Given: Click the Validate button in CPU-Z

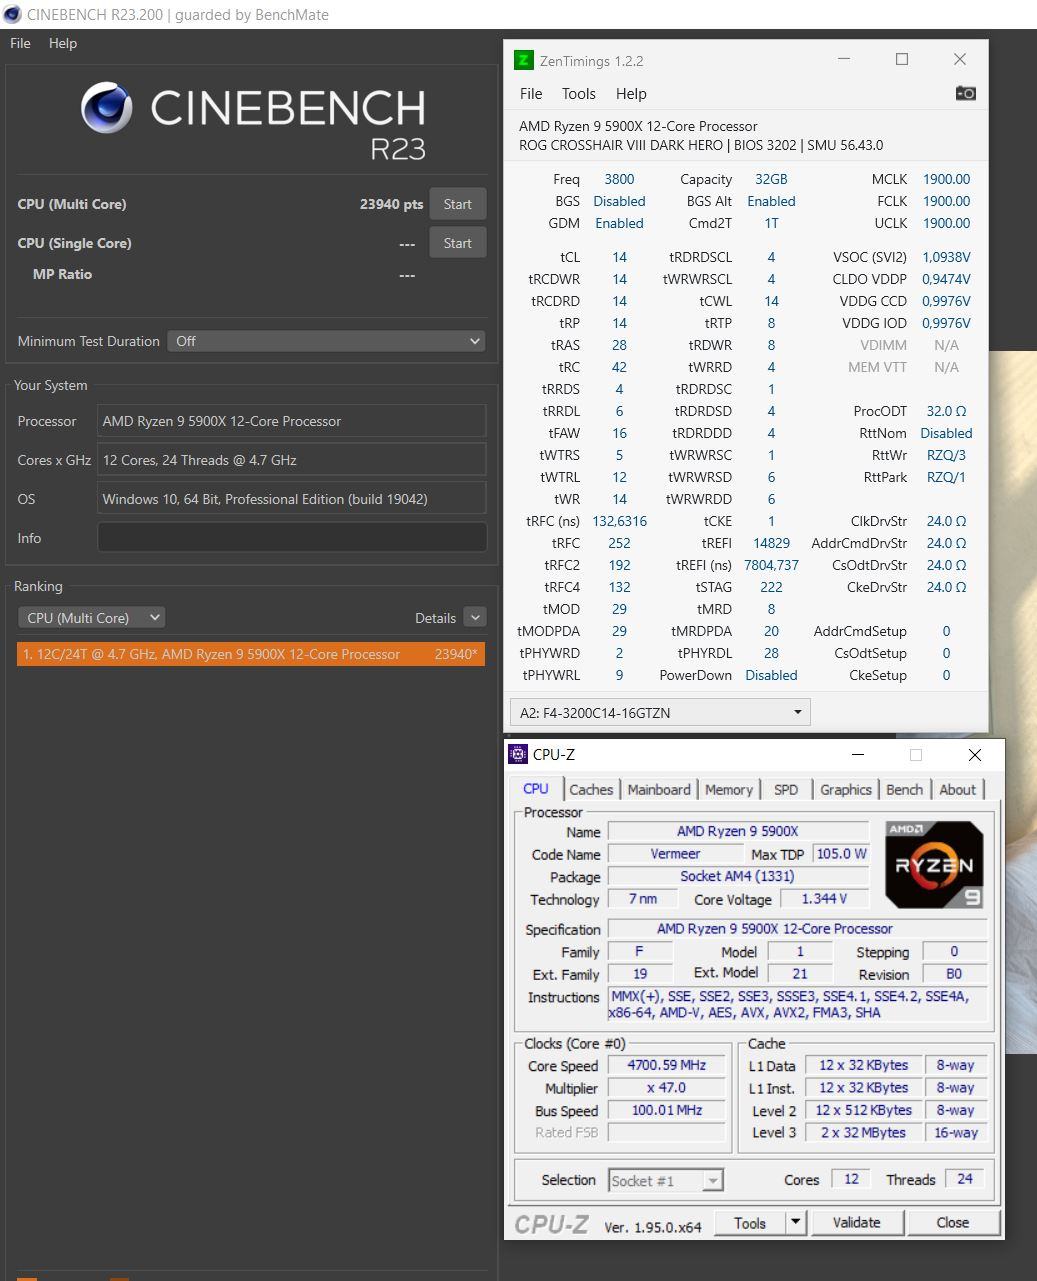Looking at the screenshot, I should 857,1223.
